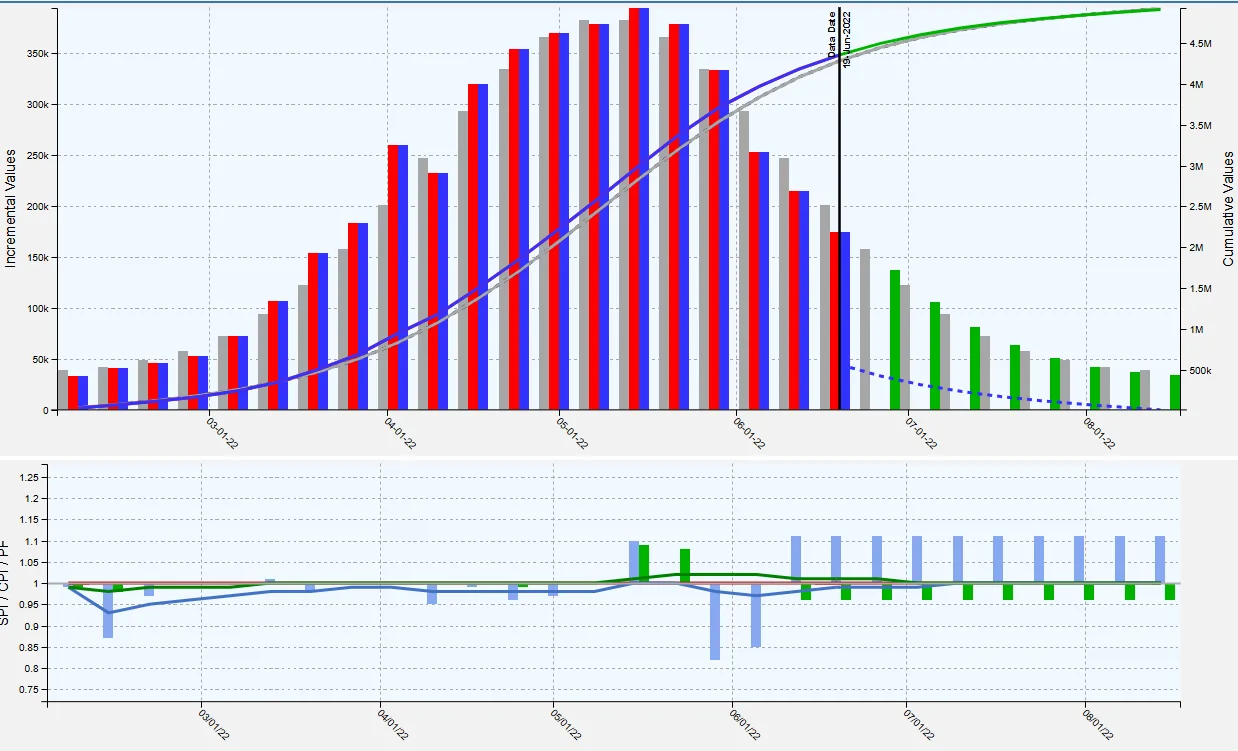
Task: Click the 04-01-22 date on upper chart
Action: pos(402,435)
